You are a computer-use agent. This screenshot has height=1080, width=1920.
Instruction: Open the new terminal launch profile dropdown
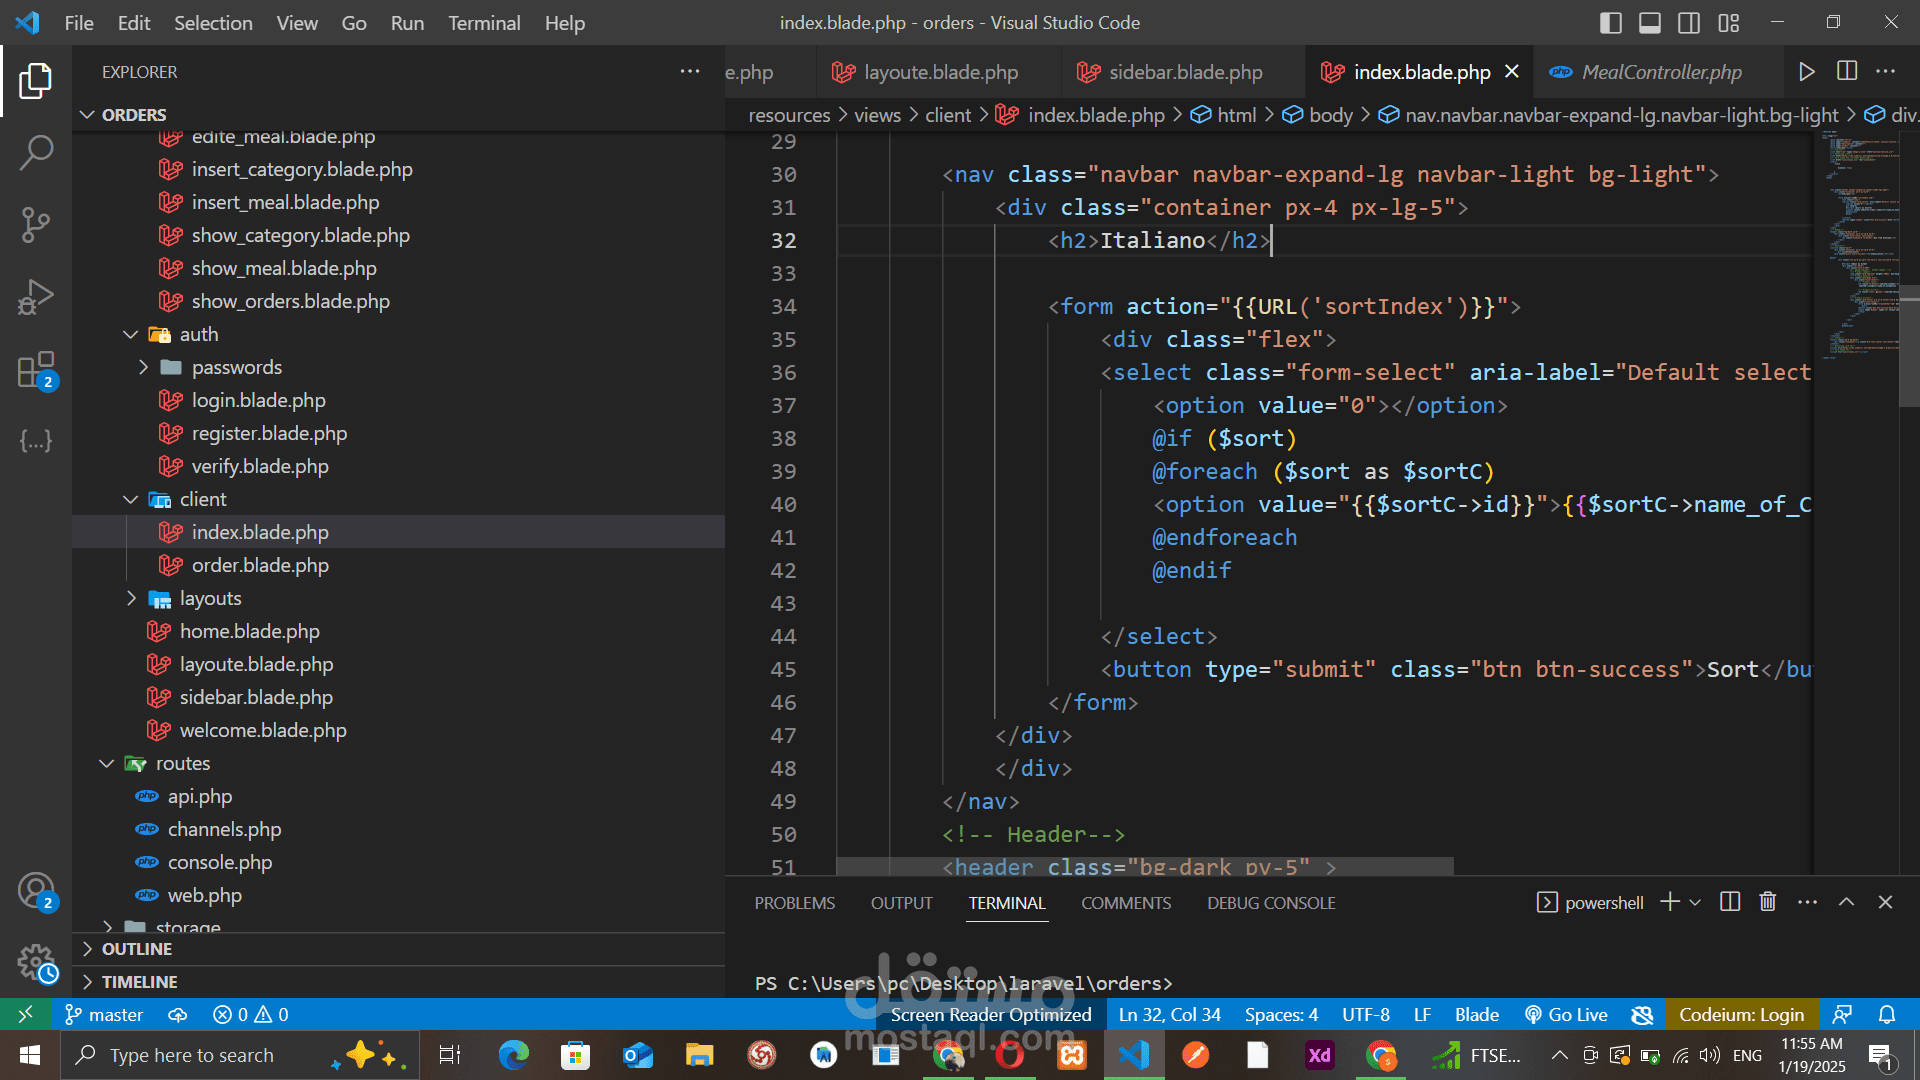[1695, 903]
